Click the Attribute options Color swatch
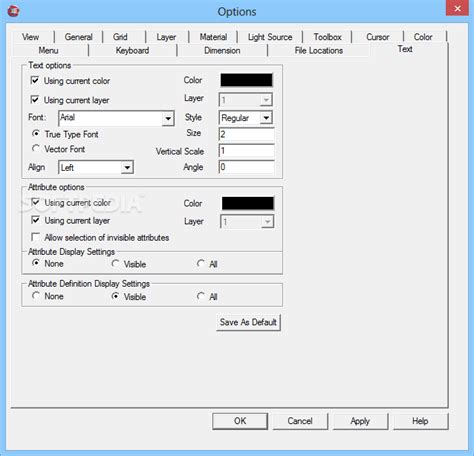The image size is (474, 456). click(x=248, y=203)
